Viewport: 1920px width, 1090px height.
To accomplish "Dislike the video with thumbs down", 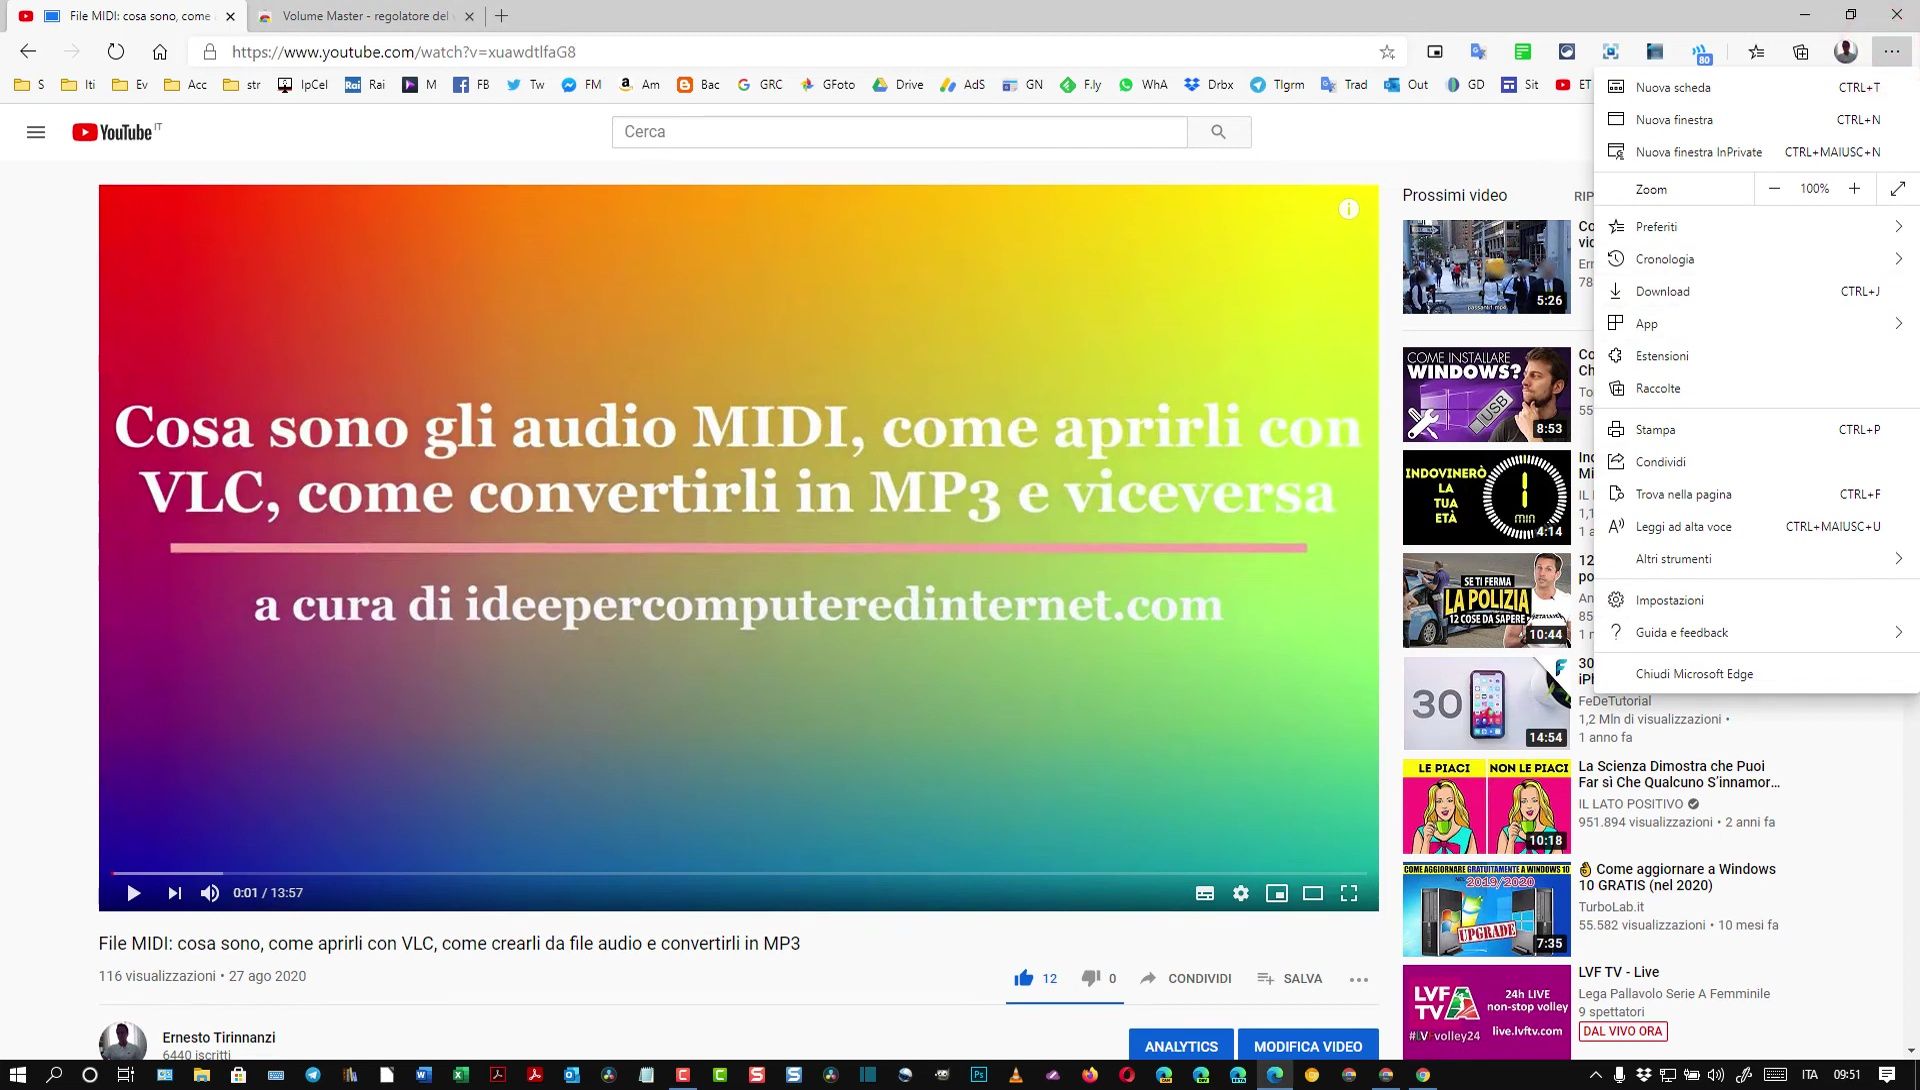I will (x=1091, y=978).
